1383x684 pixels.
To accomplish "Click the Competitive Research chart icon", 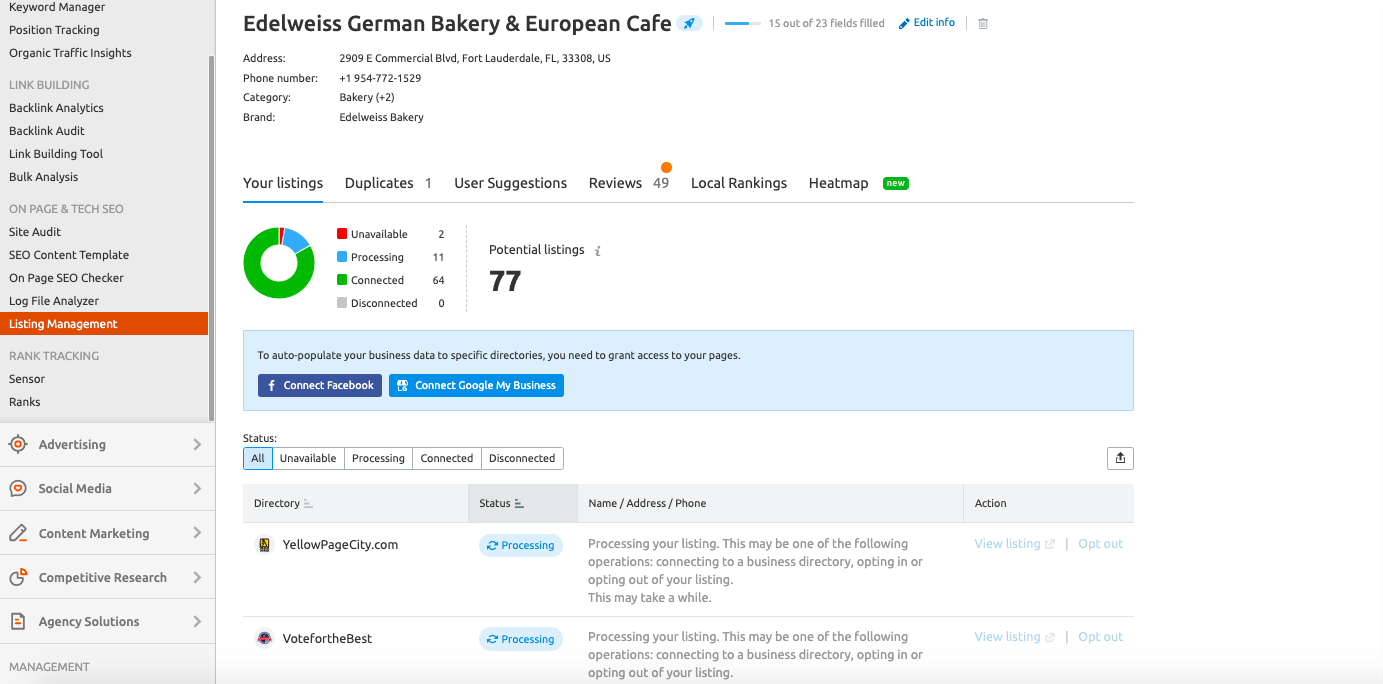I will [18, 577].
